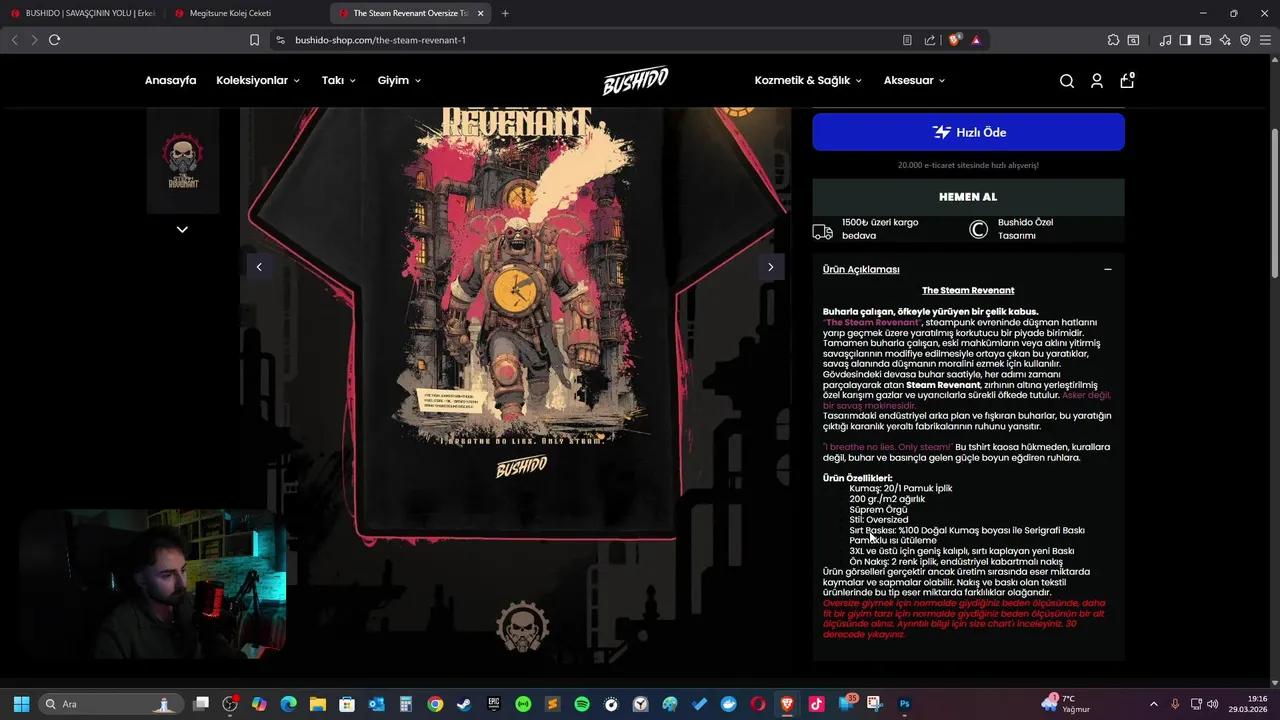The width and height of the screenshot is (1280, 720).
Task: Close The Steam Revenant tab
Action: [x=481, y=13]
